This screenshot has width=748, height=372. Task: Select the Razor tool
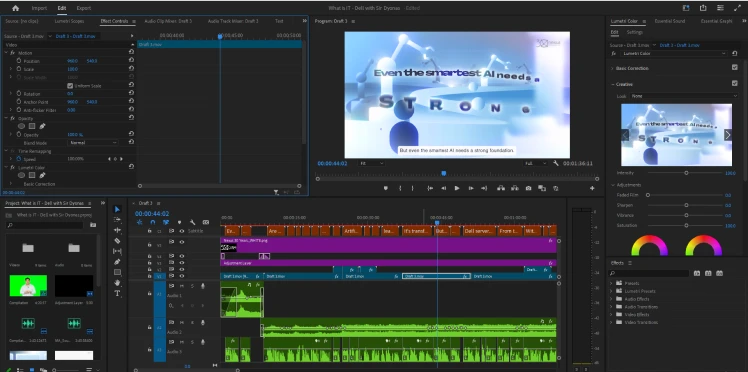pyautogui.click(x=117, y=241)
